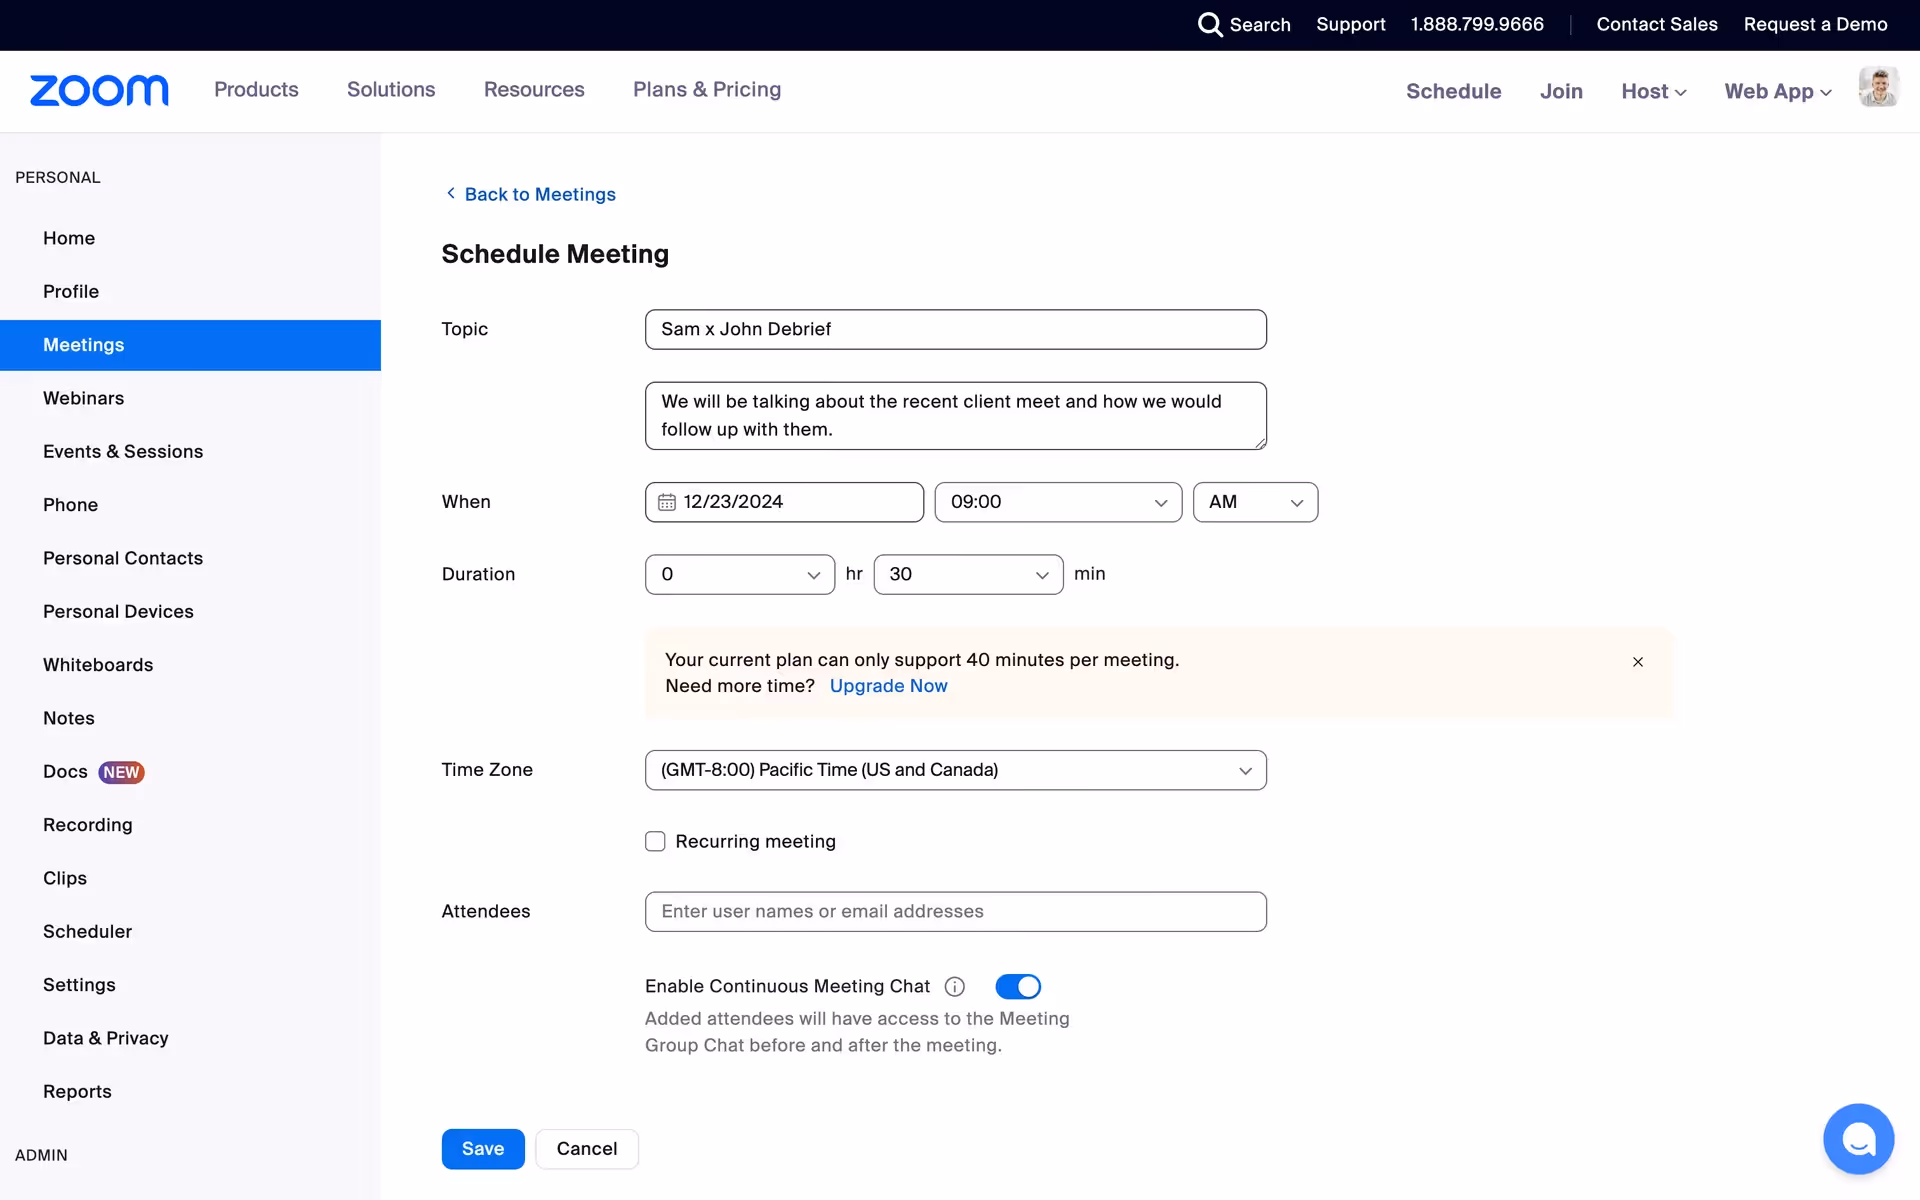Screen dimensions: 1920x1200
Task: Open the user profile avatar
Action: tap(1877, 88)
